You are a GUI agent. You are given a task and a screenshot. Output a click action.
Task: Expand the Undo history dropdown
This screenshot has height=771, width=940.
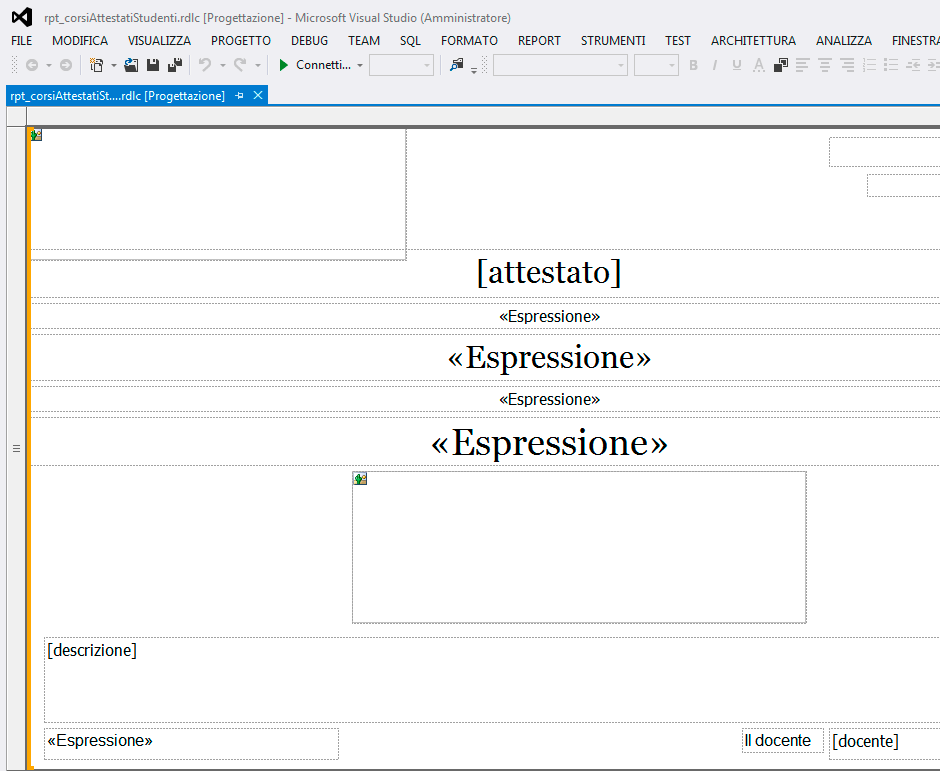tap(222, 65)
